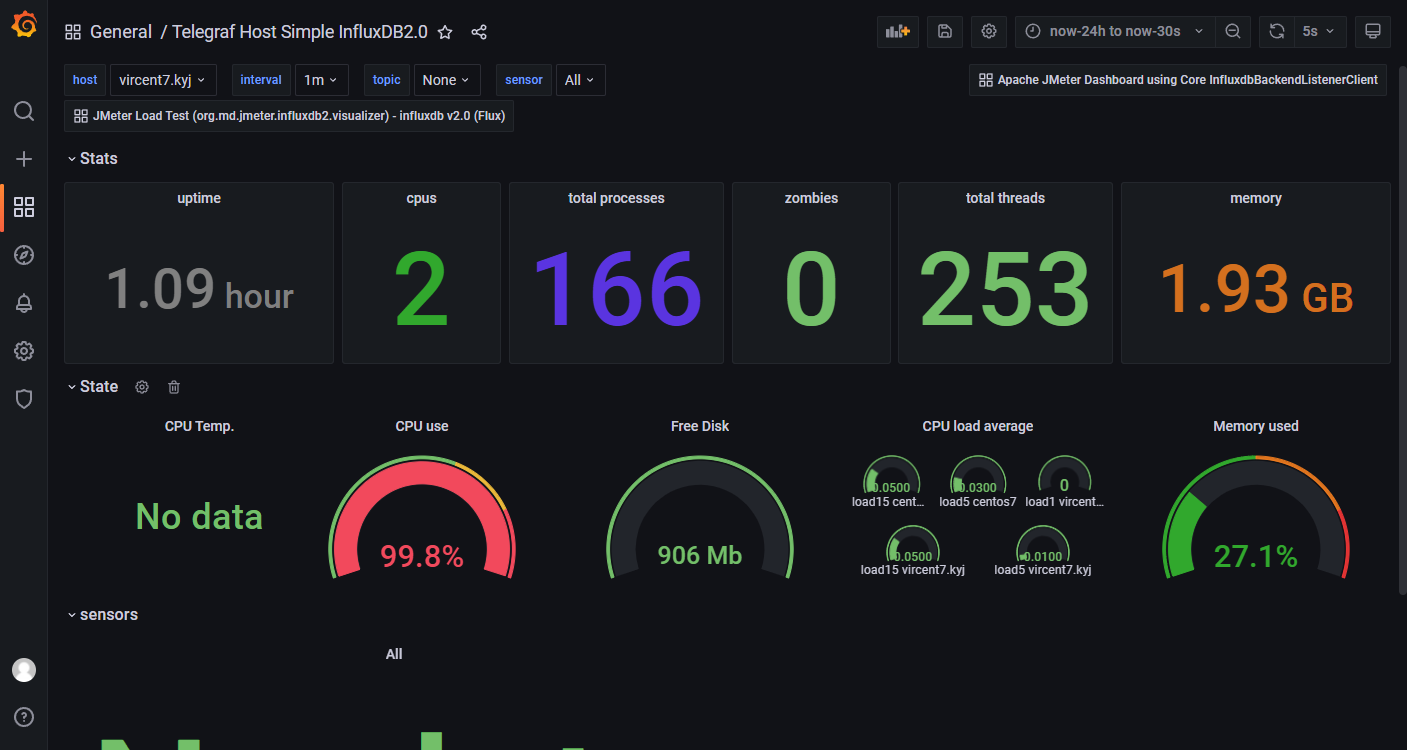Open the 5s refresh interval dropdown
The height and width of the screenshot is (750, 1407).
coord(1320,31)
